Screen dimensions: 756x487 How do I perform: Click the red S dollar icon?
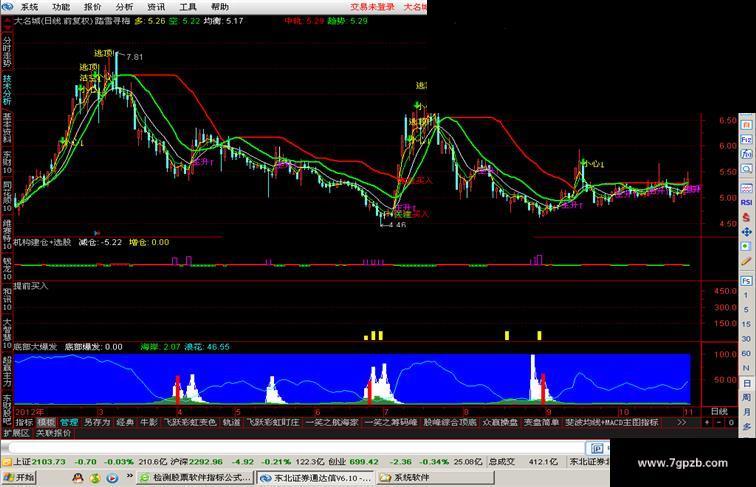click(746, 217)
